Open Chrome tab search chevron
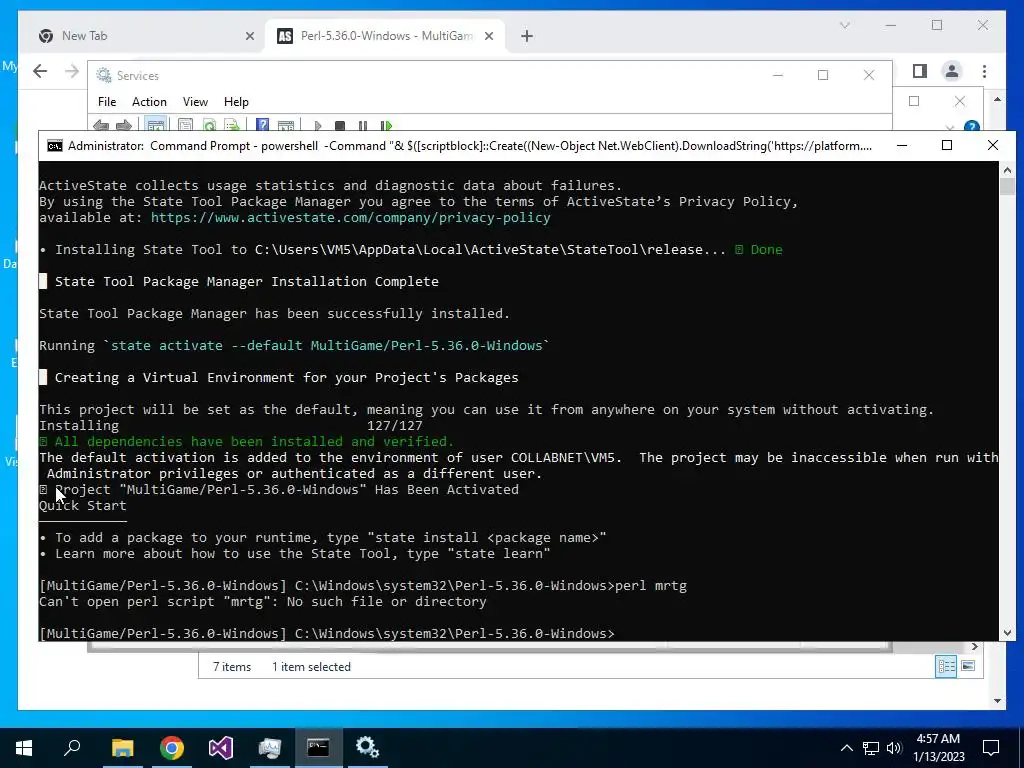Viewport: 1024px width, 768px height. coord(844,25)
